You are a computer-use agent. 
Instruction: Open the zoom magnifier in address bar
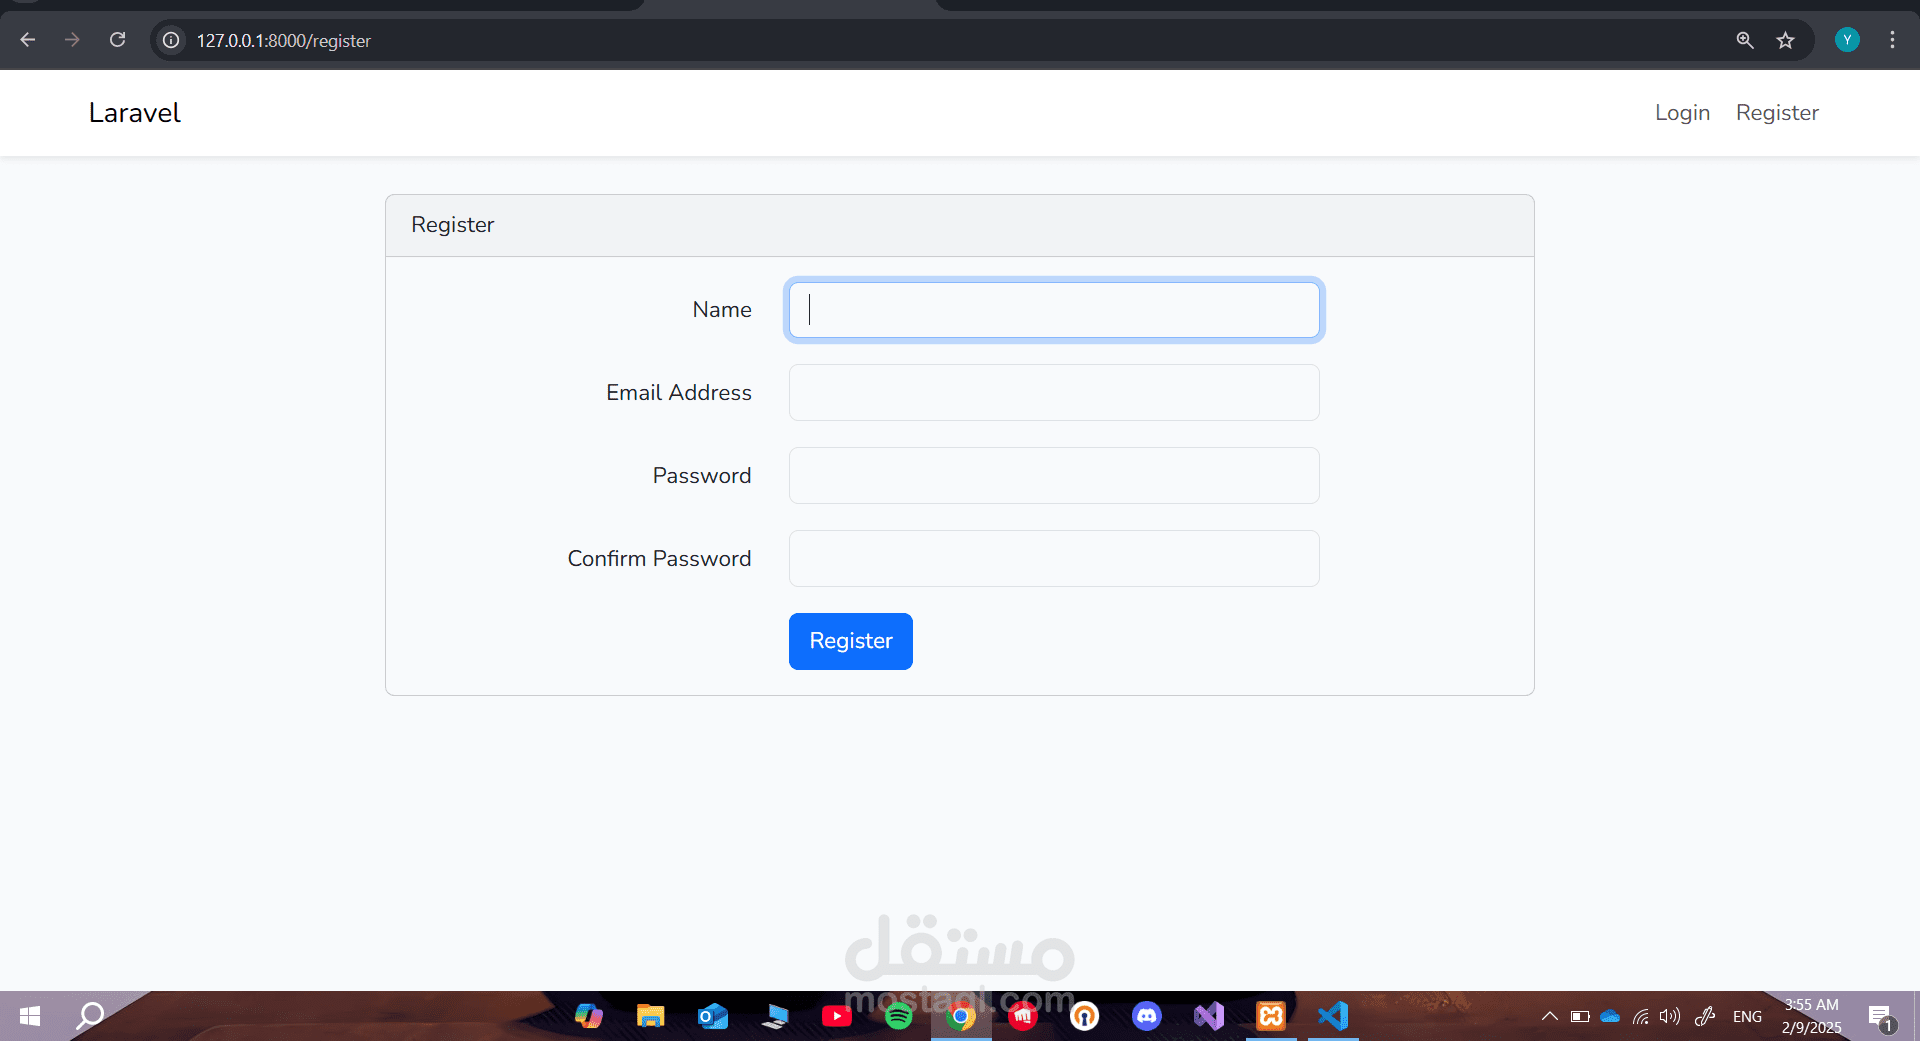(1745, 40)
